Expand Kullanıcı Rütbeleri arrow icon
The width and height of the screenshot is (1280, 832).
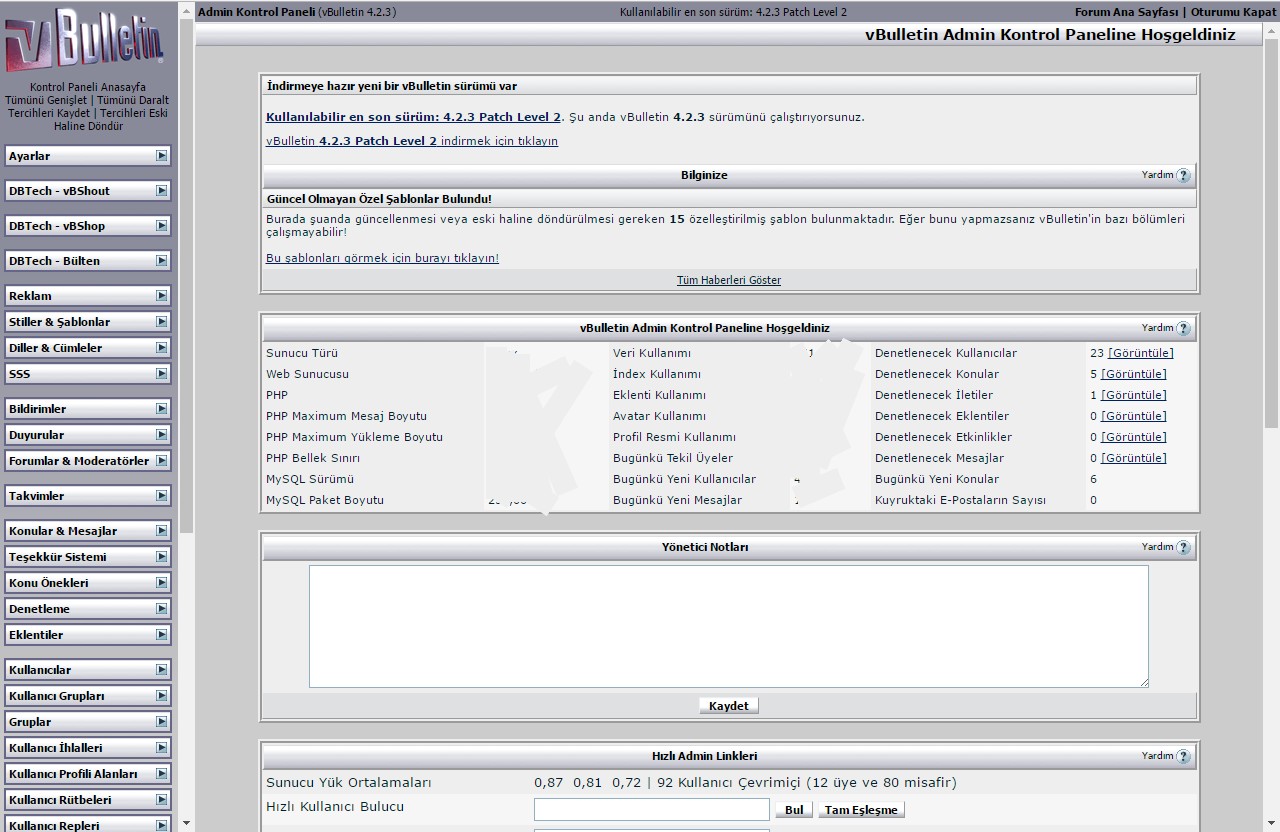coord(161,800)
